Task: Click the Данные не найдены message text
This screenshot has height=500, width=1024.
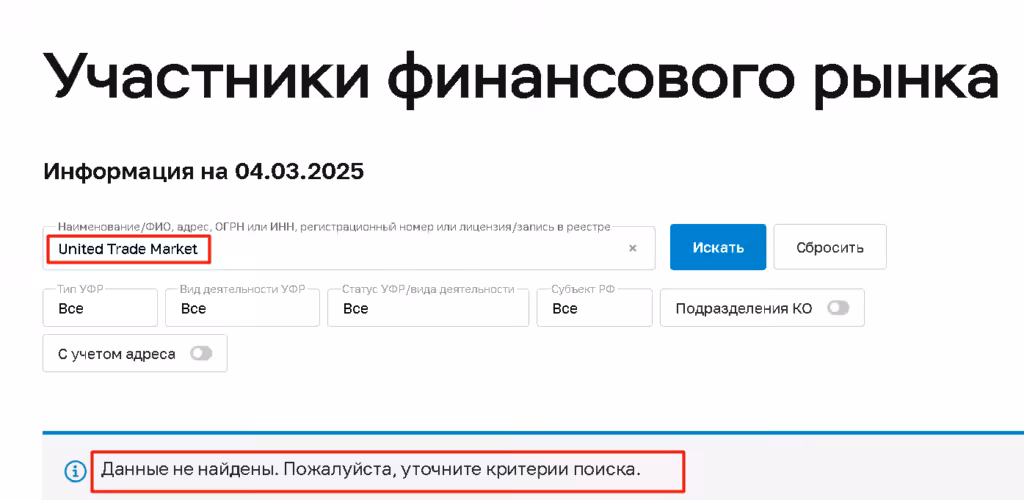Action: tap(371, 469)
